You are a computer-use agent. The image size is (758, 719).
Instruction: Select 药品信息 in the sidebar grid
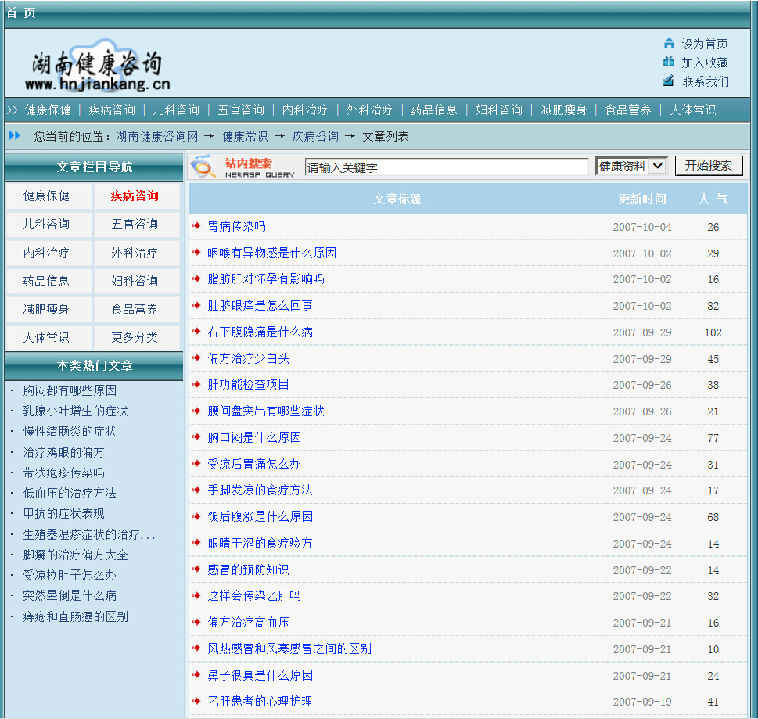[46, 280]
